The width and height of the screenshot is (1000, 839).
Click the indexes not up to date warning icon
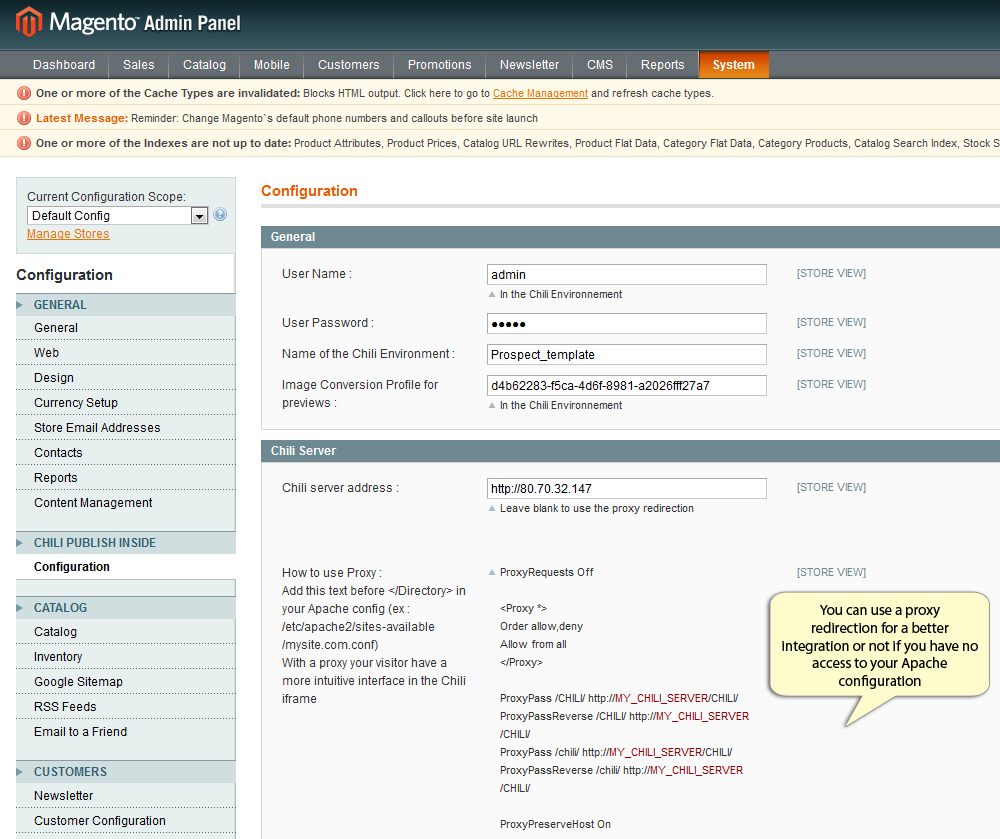pos(24,143)
